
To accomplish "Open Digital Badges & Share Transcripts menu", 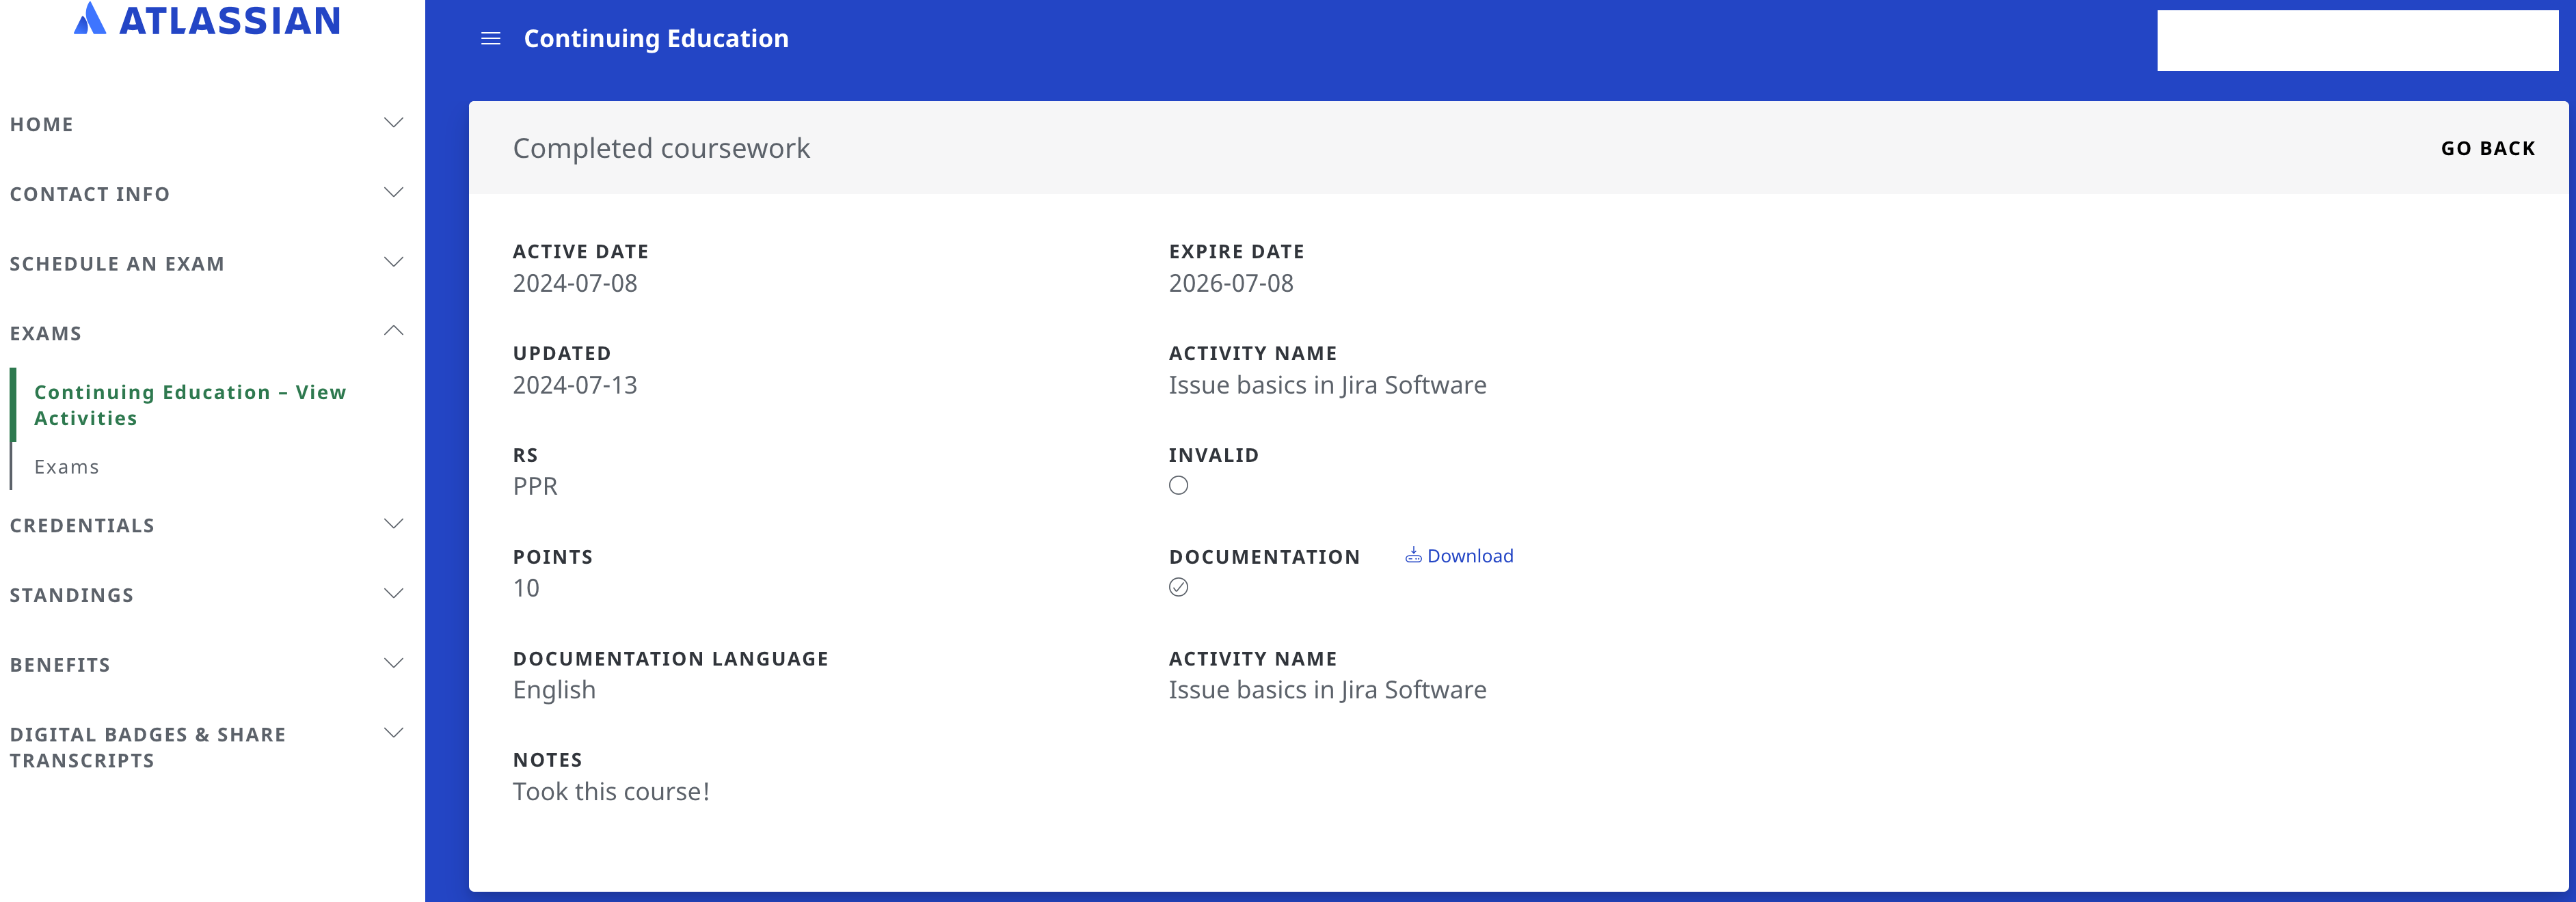I will (x=148, y=747).
